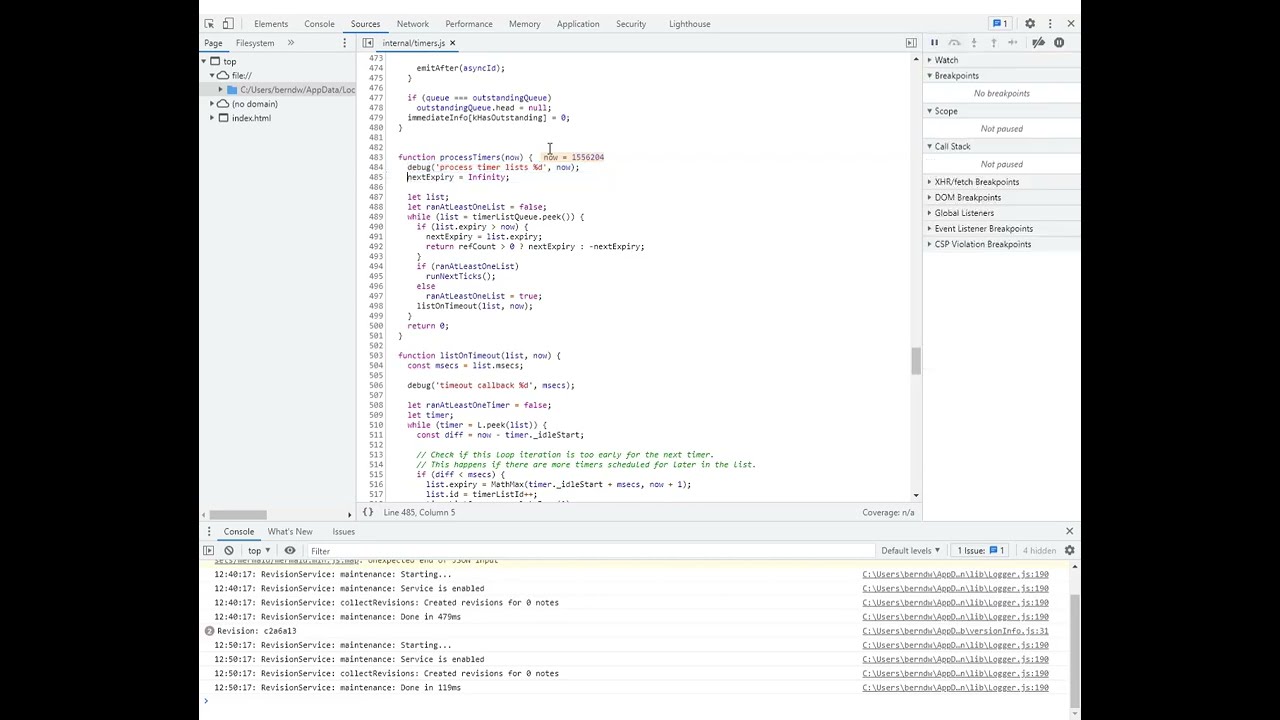Toggle pause on exceptions
The width and height of the screenshot is (1280, 720).
coord(1059,43)
